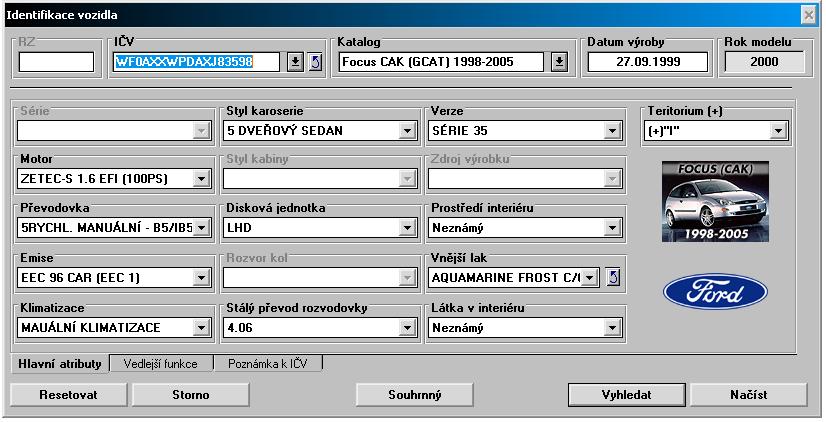Screen dimensions: 826x422
Task: Select the Hlavní atributy tab
Action: click(58, 364)
